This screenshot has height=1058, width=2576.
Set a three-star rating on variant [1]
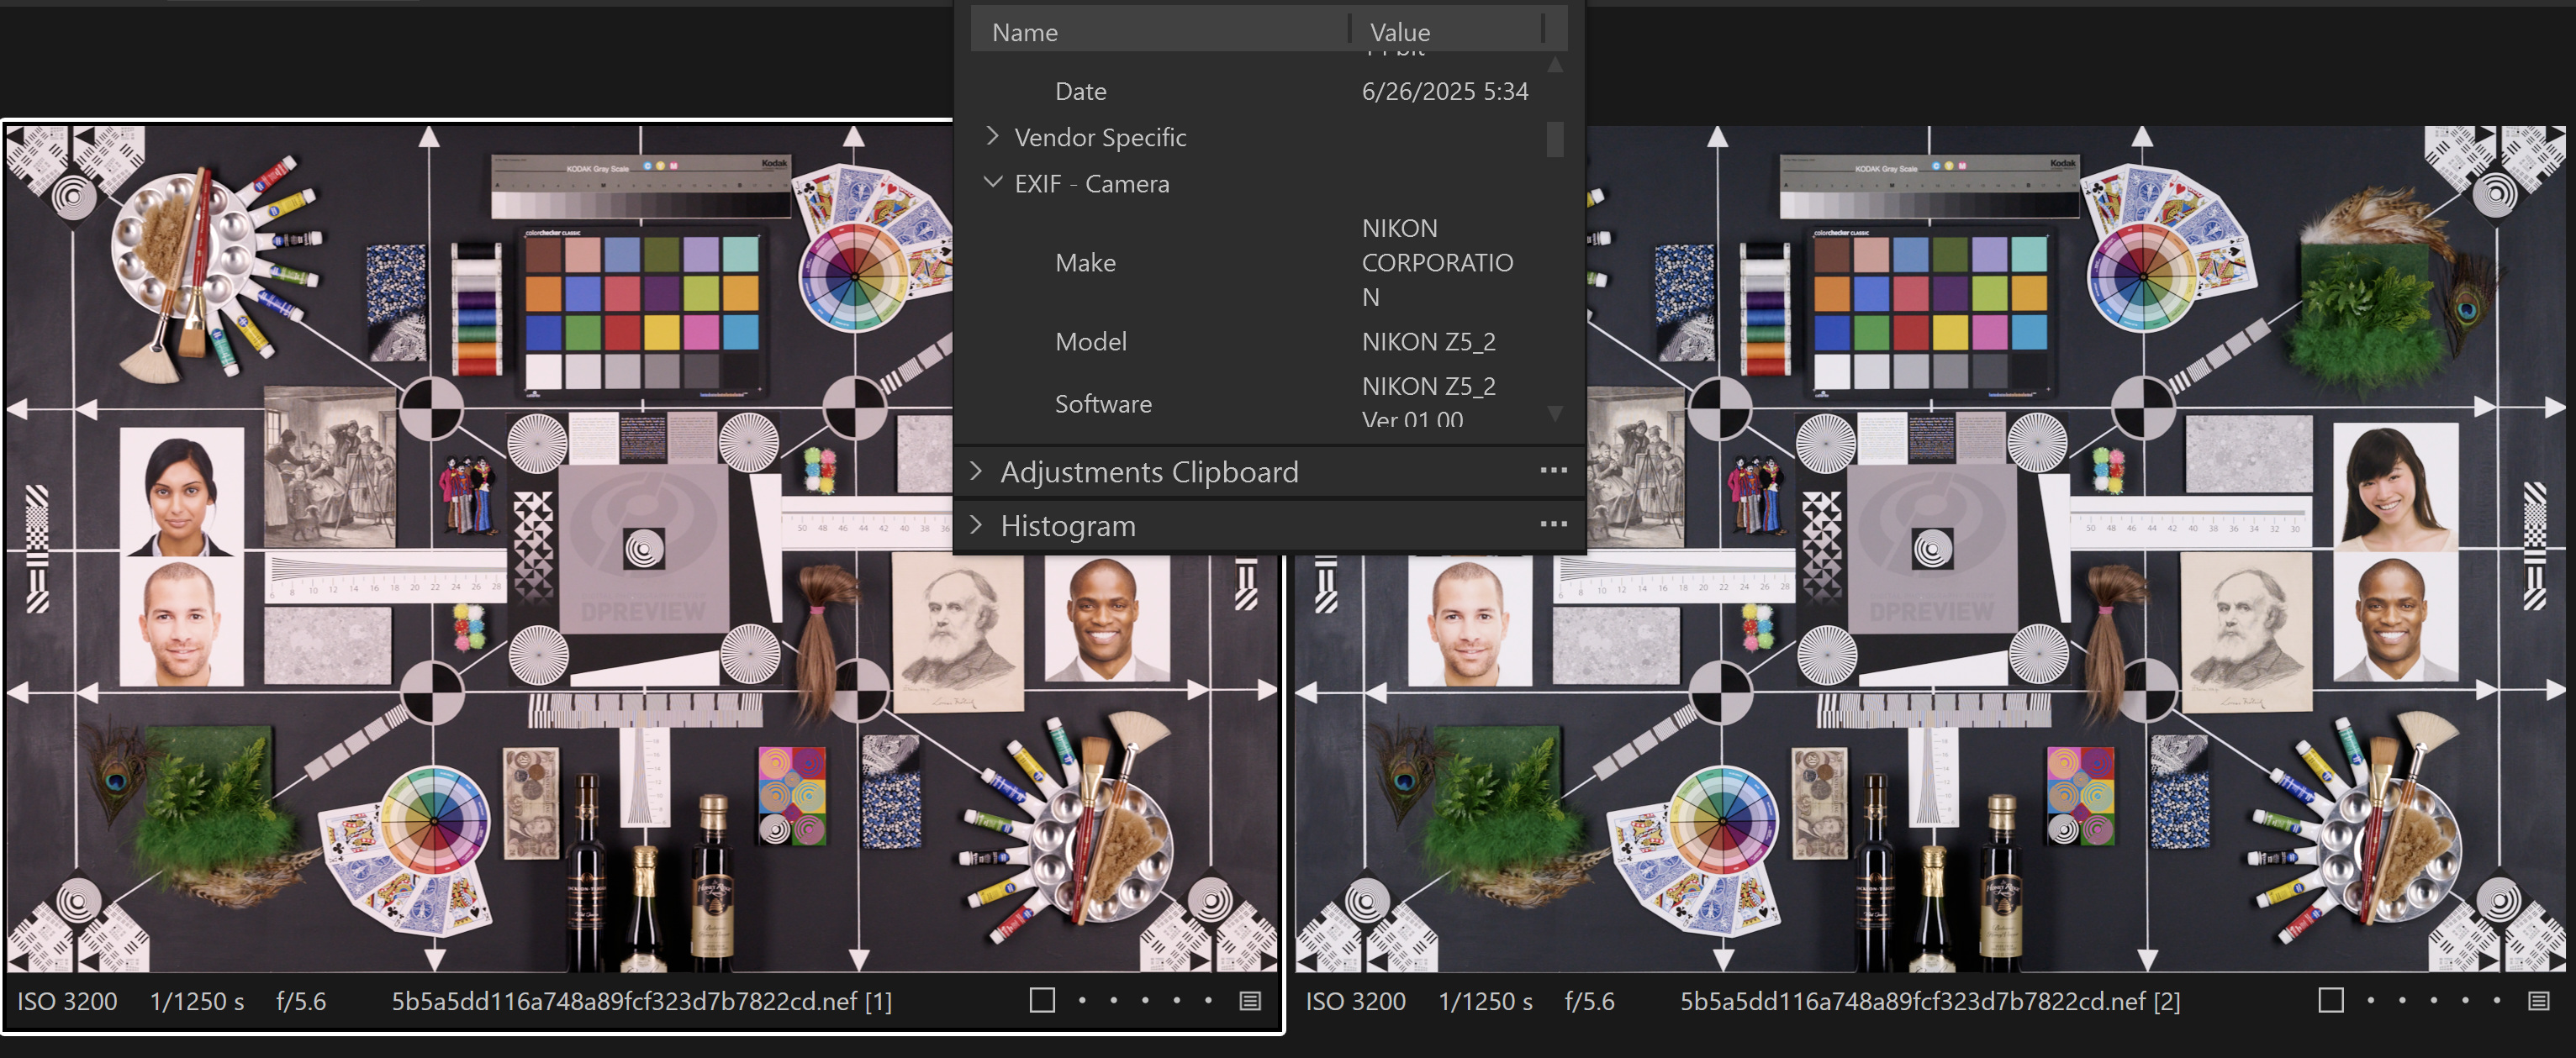pyautogui.click(x=1145, y=1000)
